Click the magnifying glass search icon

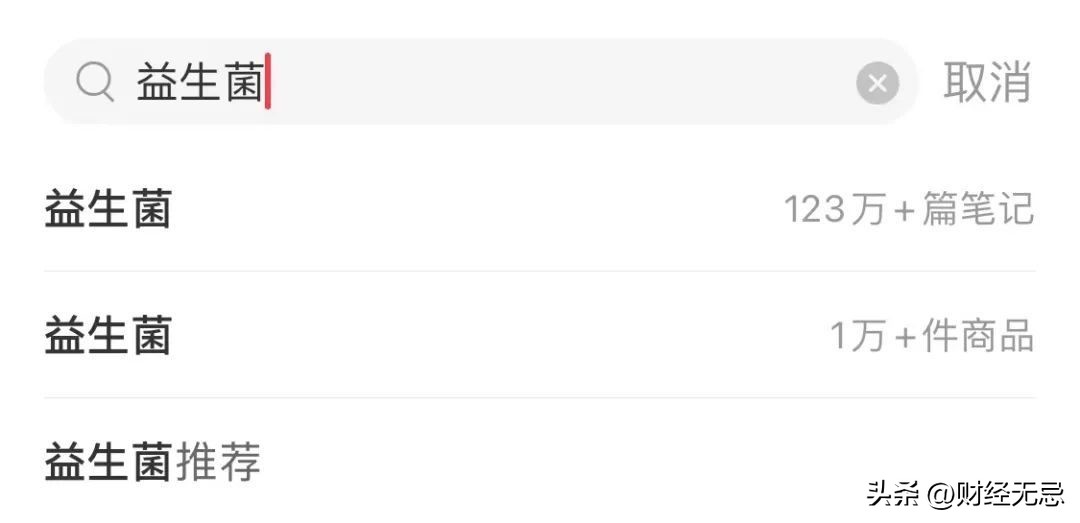pyautogui.click(x=95, y=84)
